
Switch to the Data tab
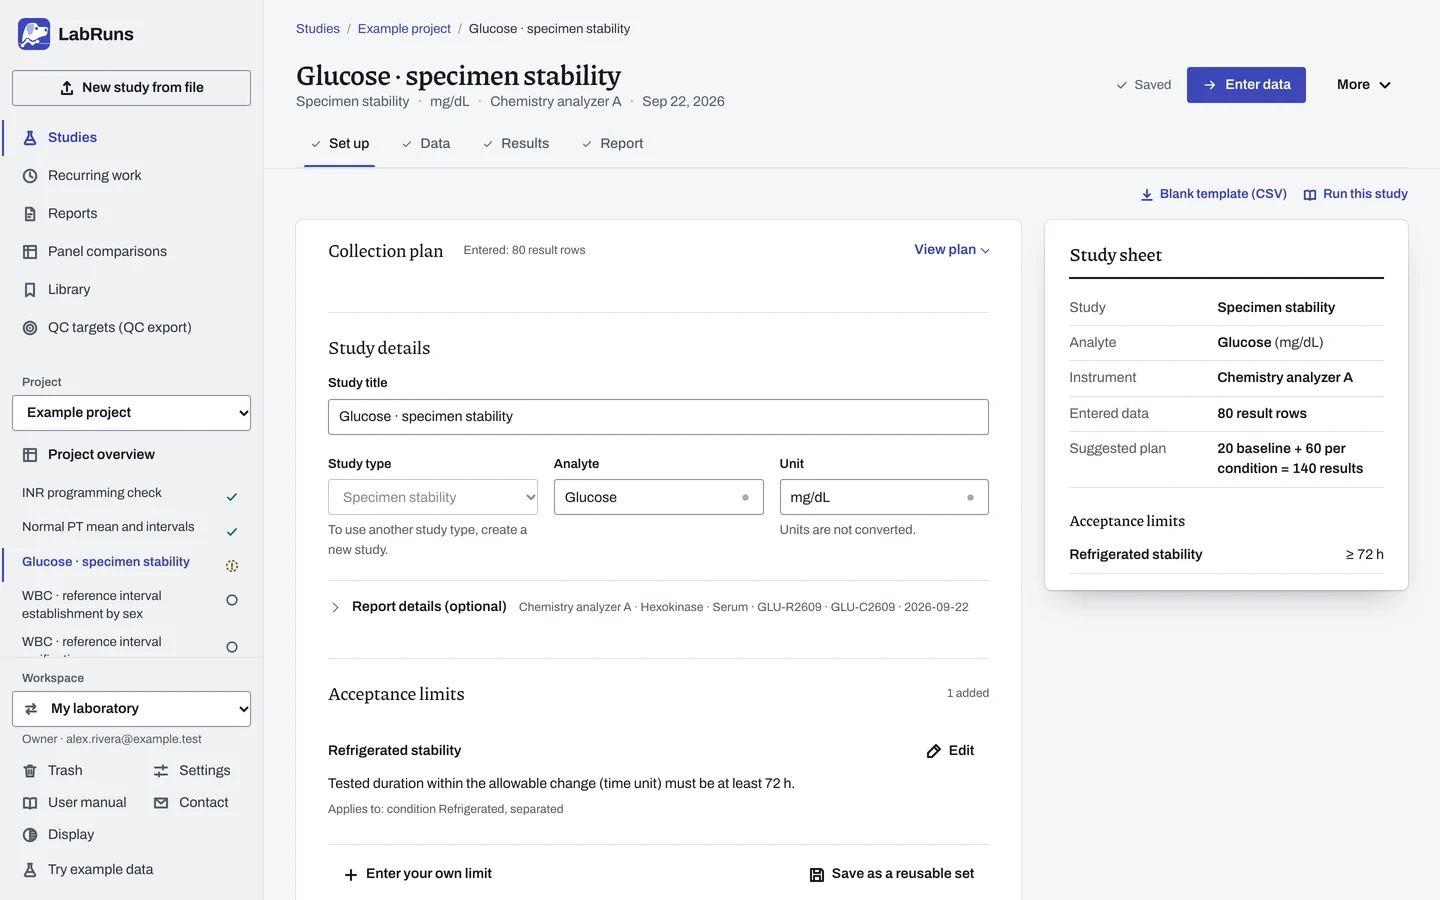click(x=426, y=144)
